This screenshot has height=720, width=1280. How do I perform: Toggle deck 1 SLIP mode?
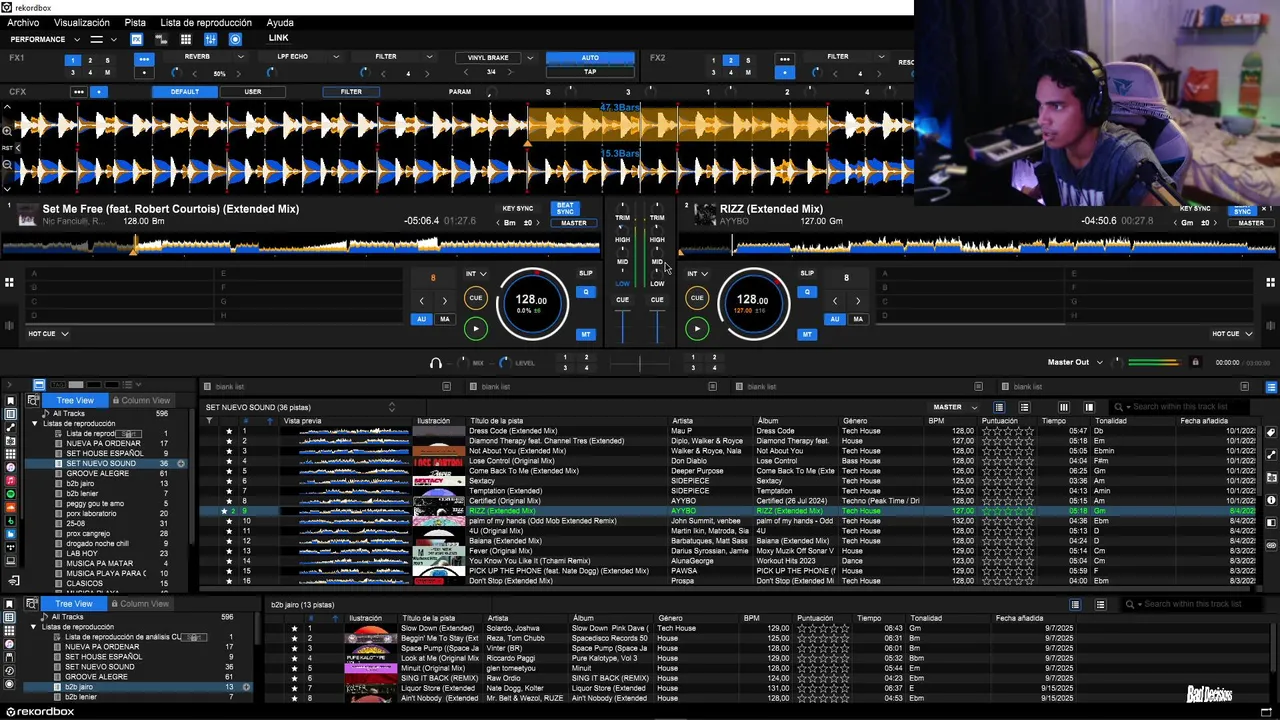pyautogui.click(x=586, y=273)
